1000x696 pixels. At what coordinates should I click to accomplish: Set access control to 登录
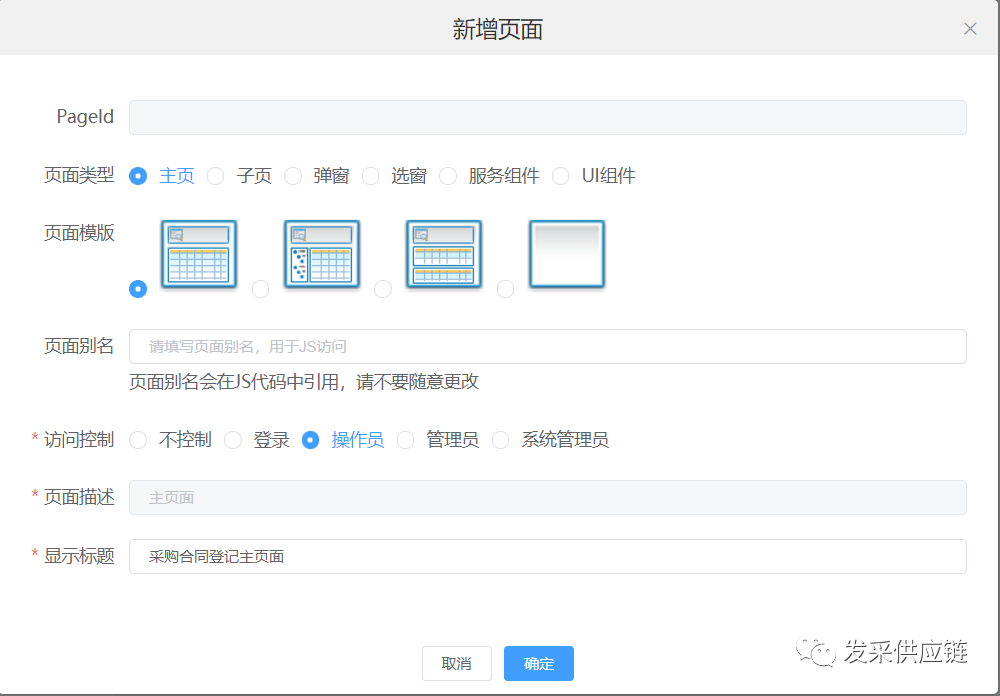(231, 440)
